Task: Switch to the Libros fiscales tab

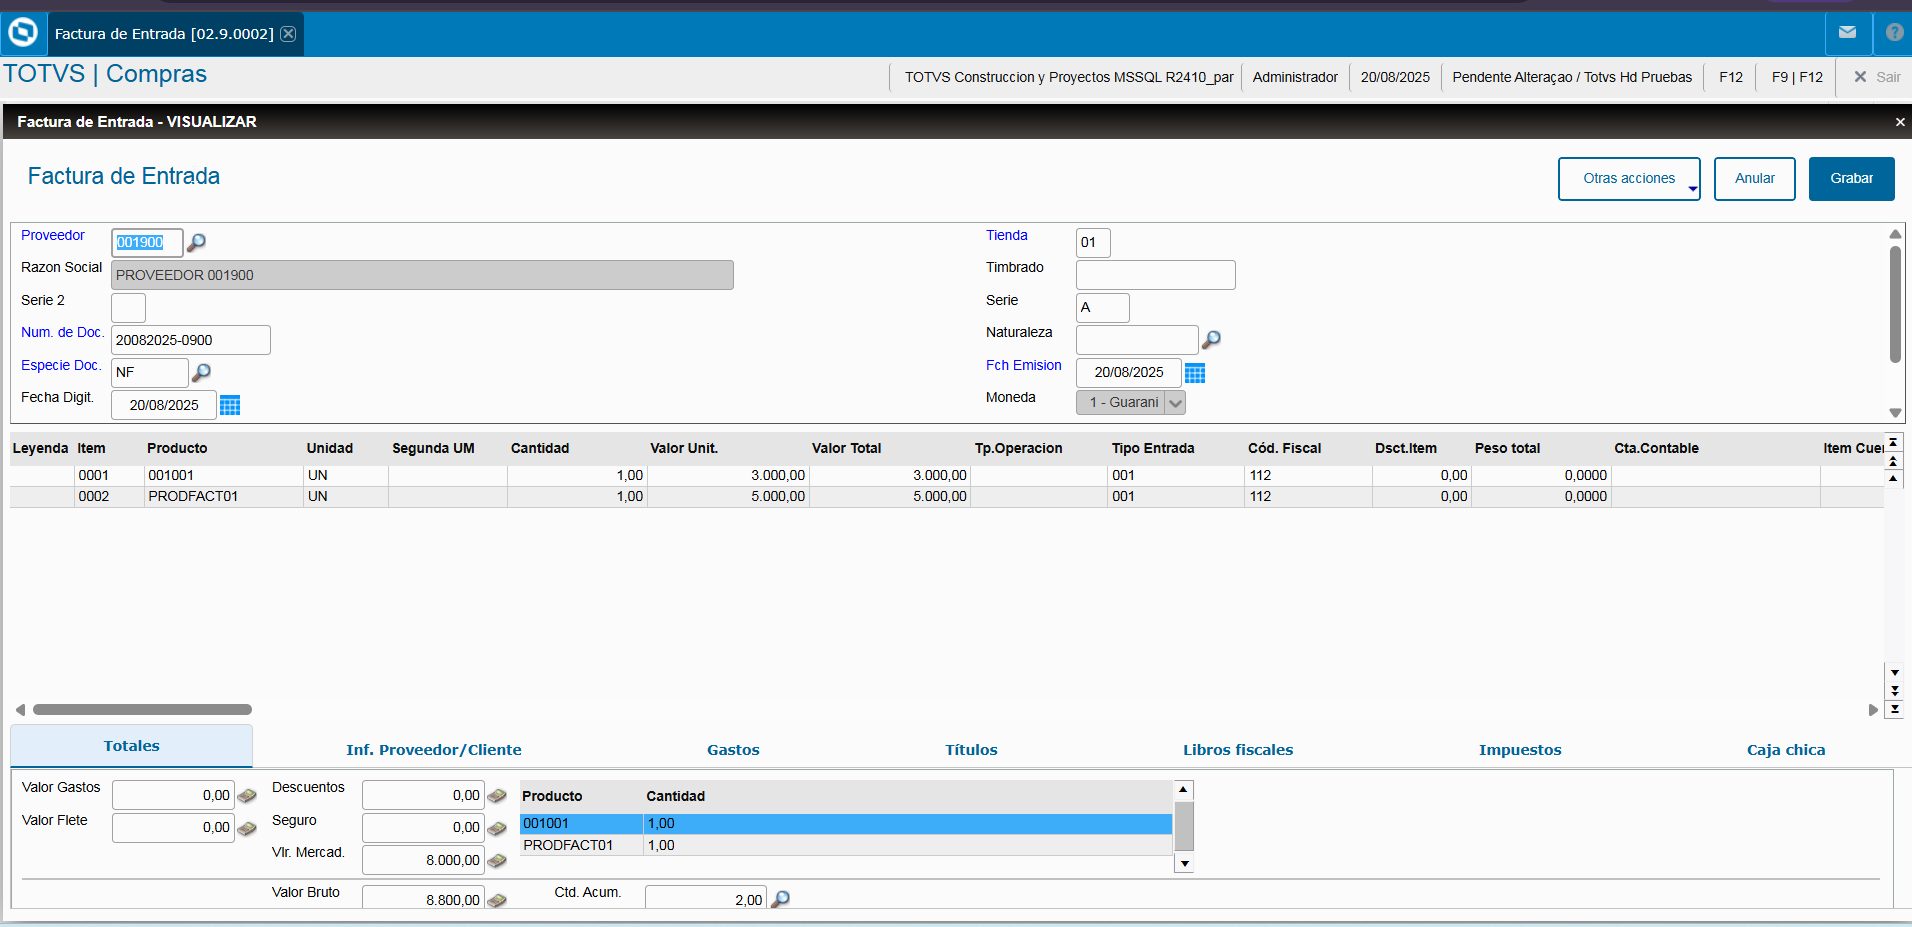Action: click(x=1238, y=749)
